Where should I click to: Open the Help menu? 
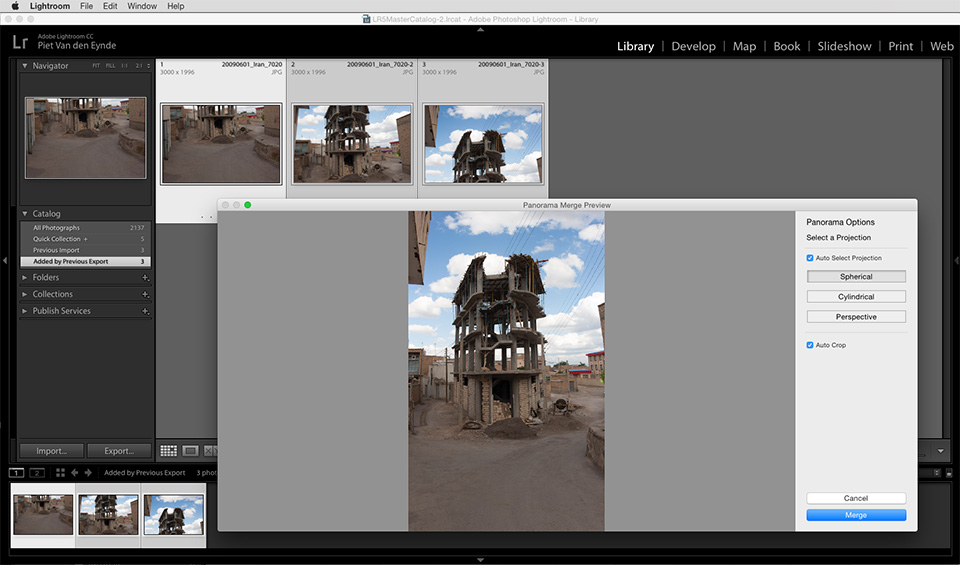click(176, 6)
